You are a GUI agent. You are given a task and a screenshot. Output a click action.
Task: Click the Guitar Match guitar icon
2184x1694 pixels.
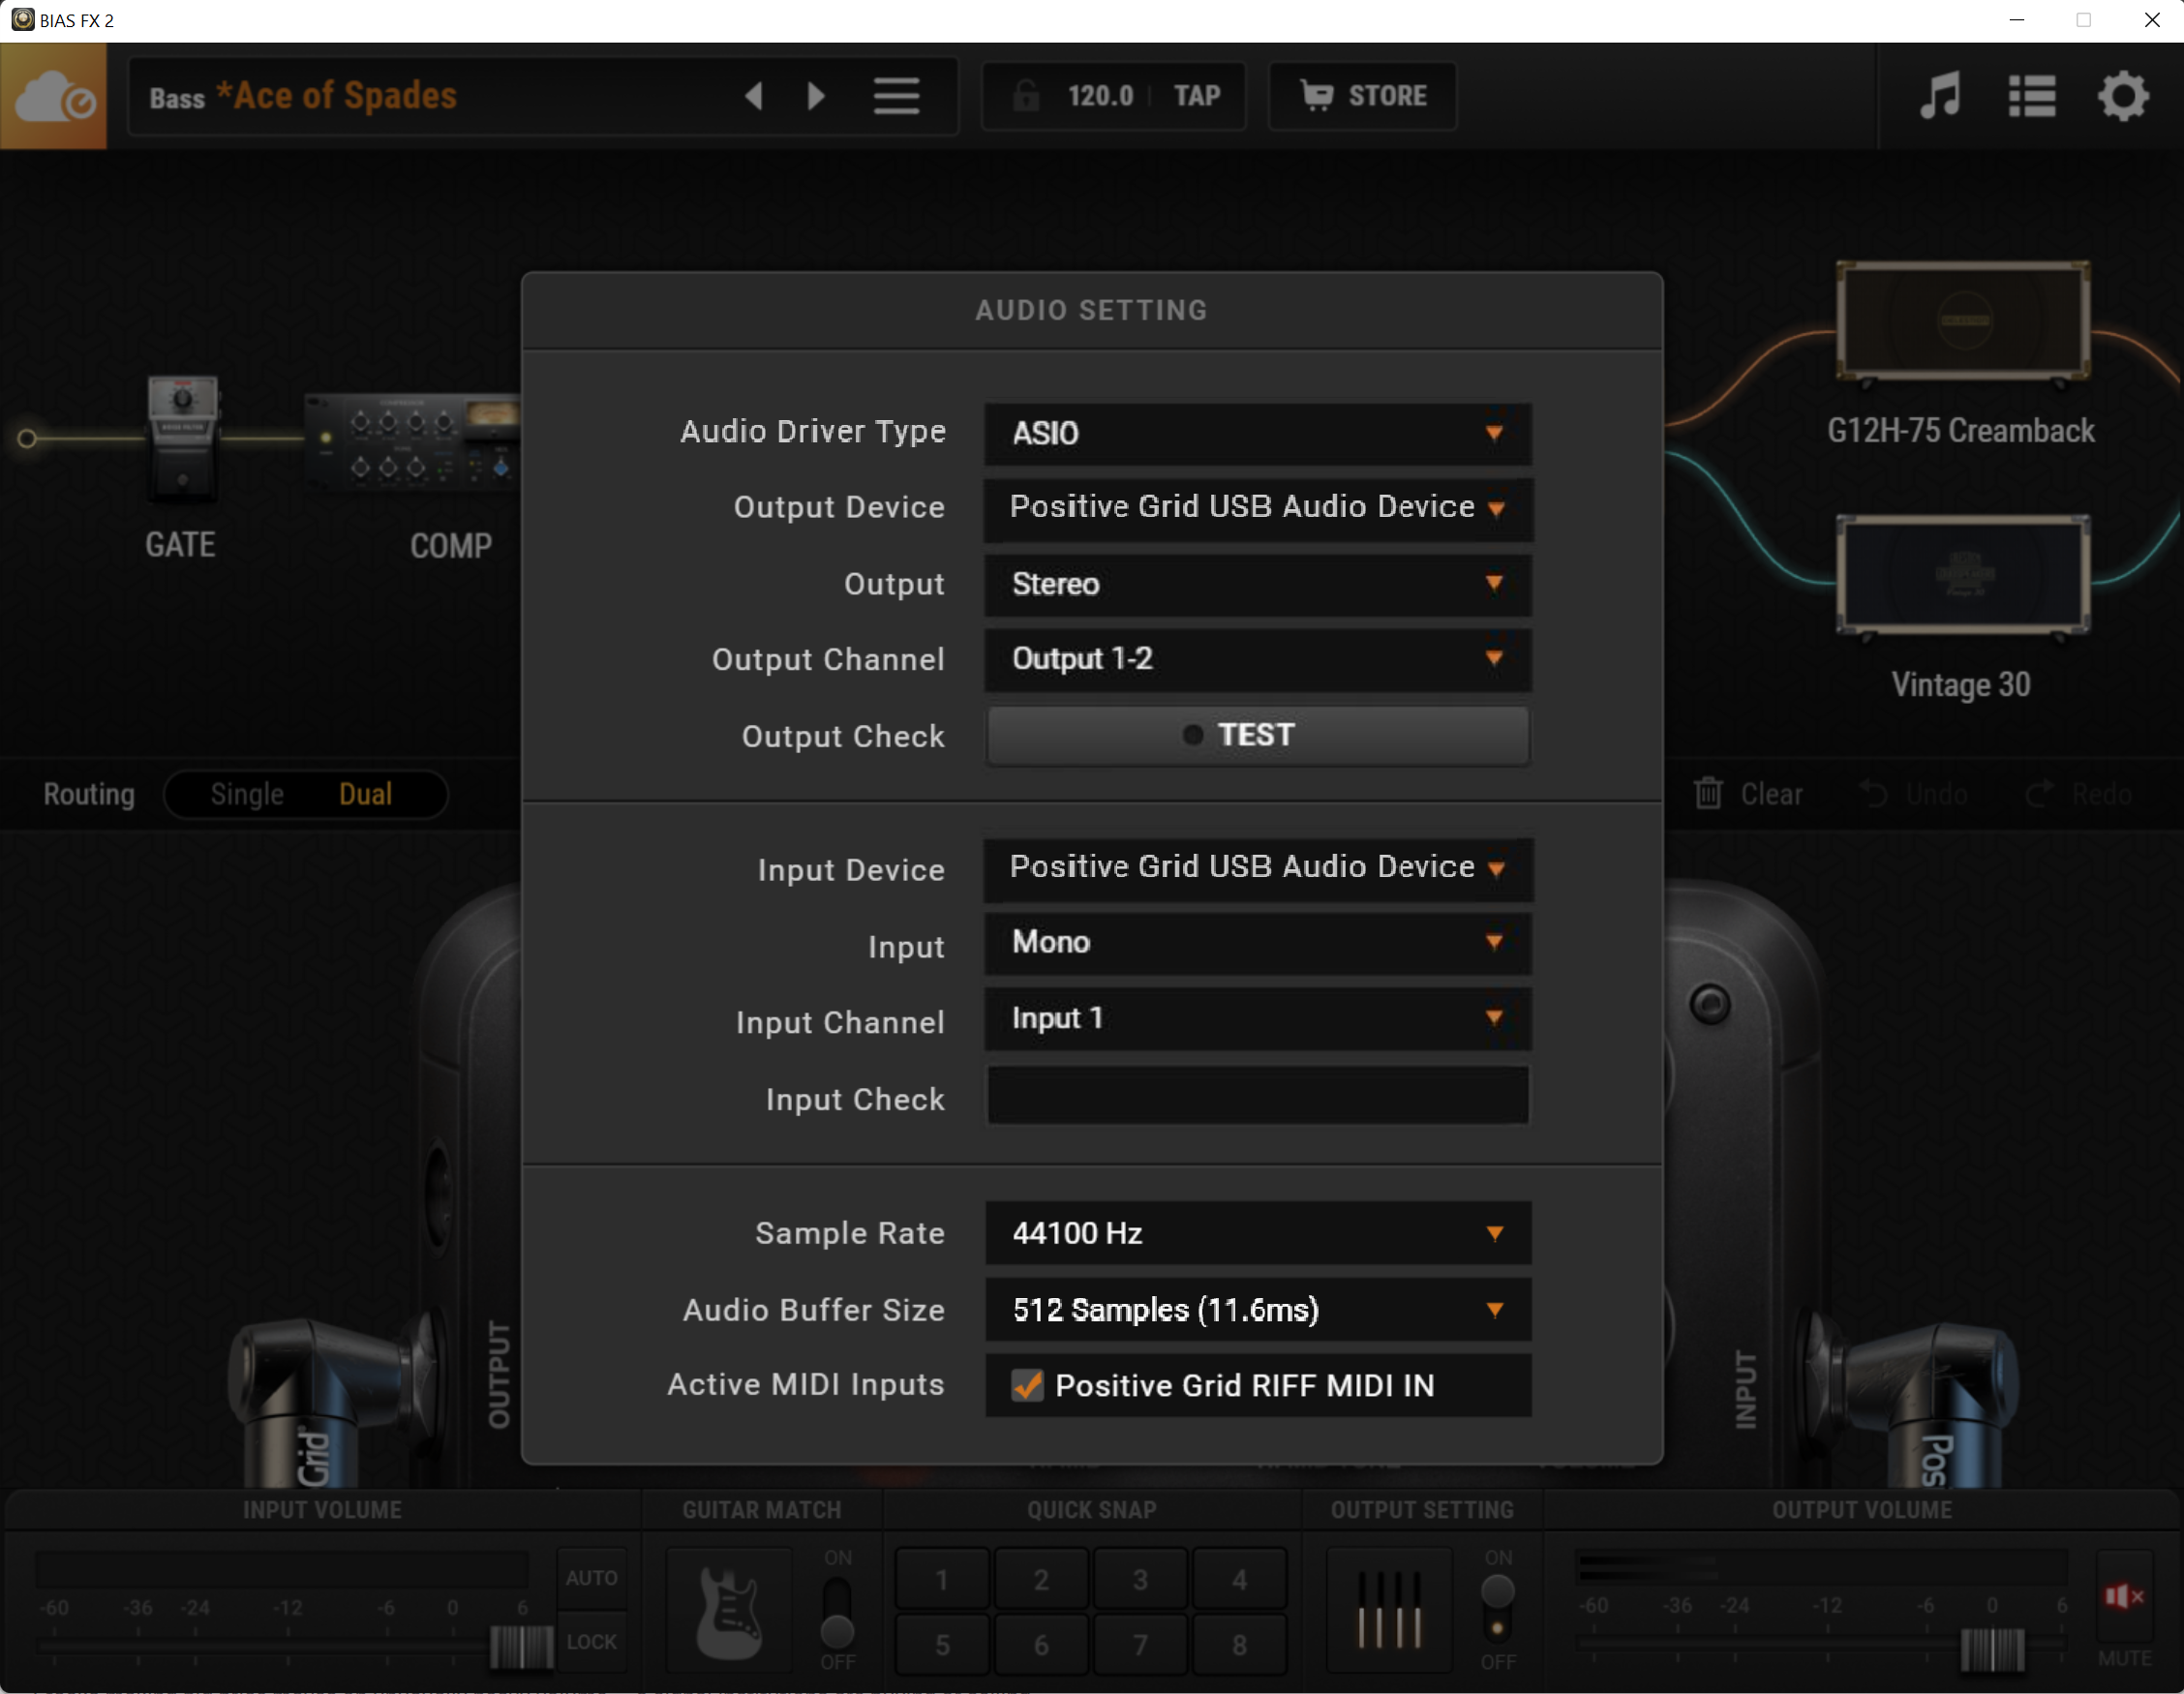728,1613
